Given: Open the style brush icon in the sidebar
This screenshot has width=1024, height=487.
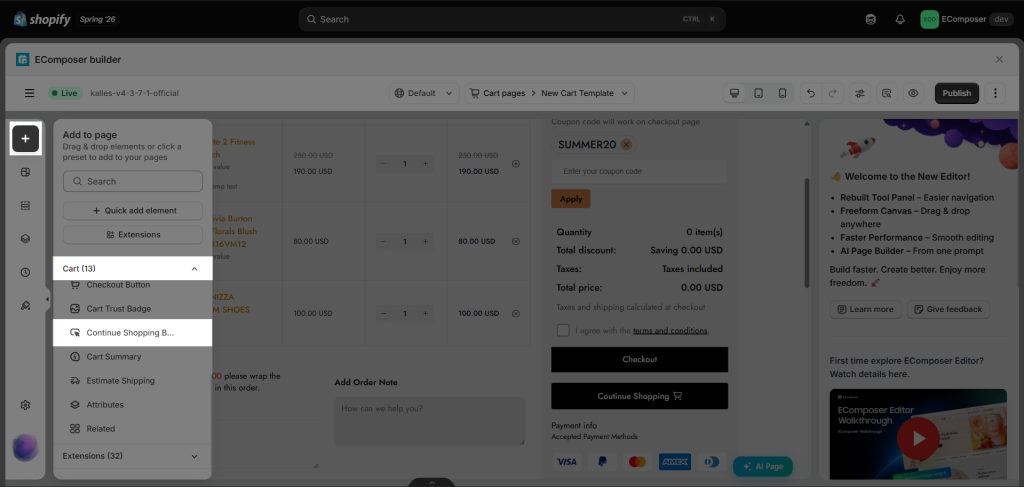Looking at the screenshot, I should click(x=25, y=306).
